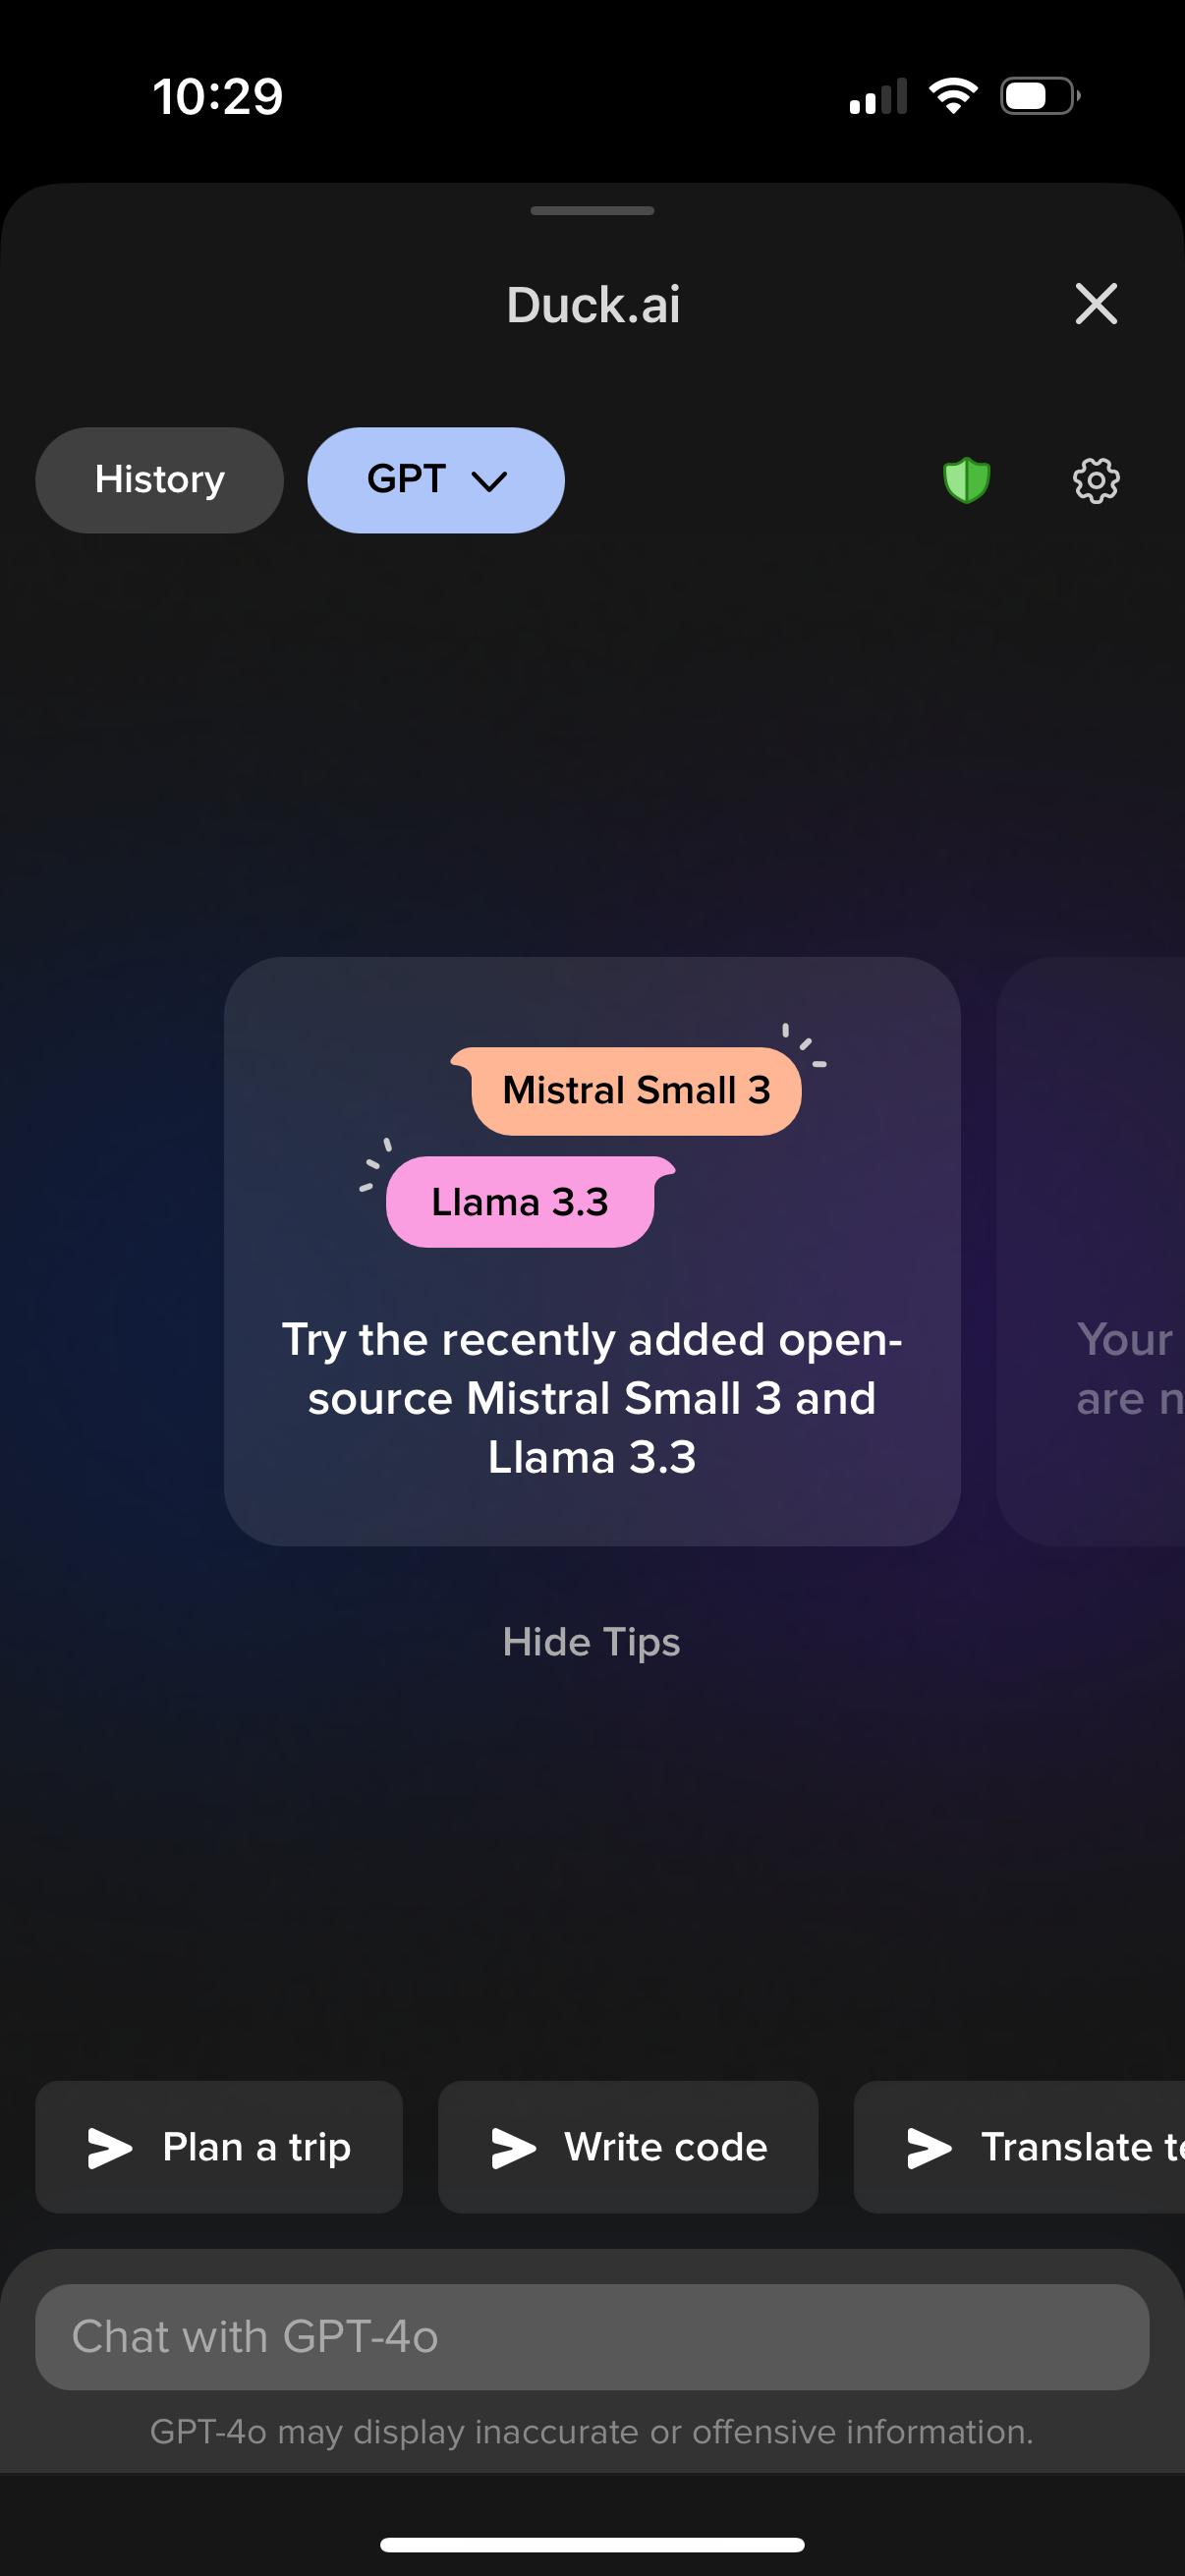Open Duck.ai settings gear
The height and width of the screenshot is (2576, 1185).
tap(1094, 480)
